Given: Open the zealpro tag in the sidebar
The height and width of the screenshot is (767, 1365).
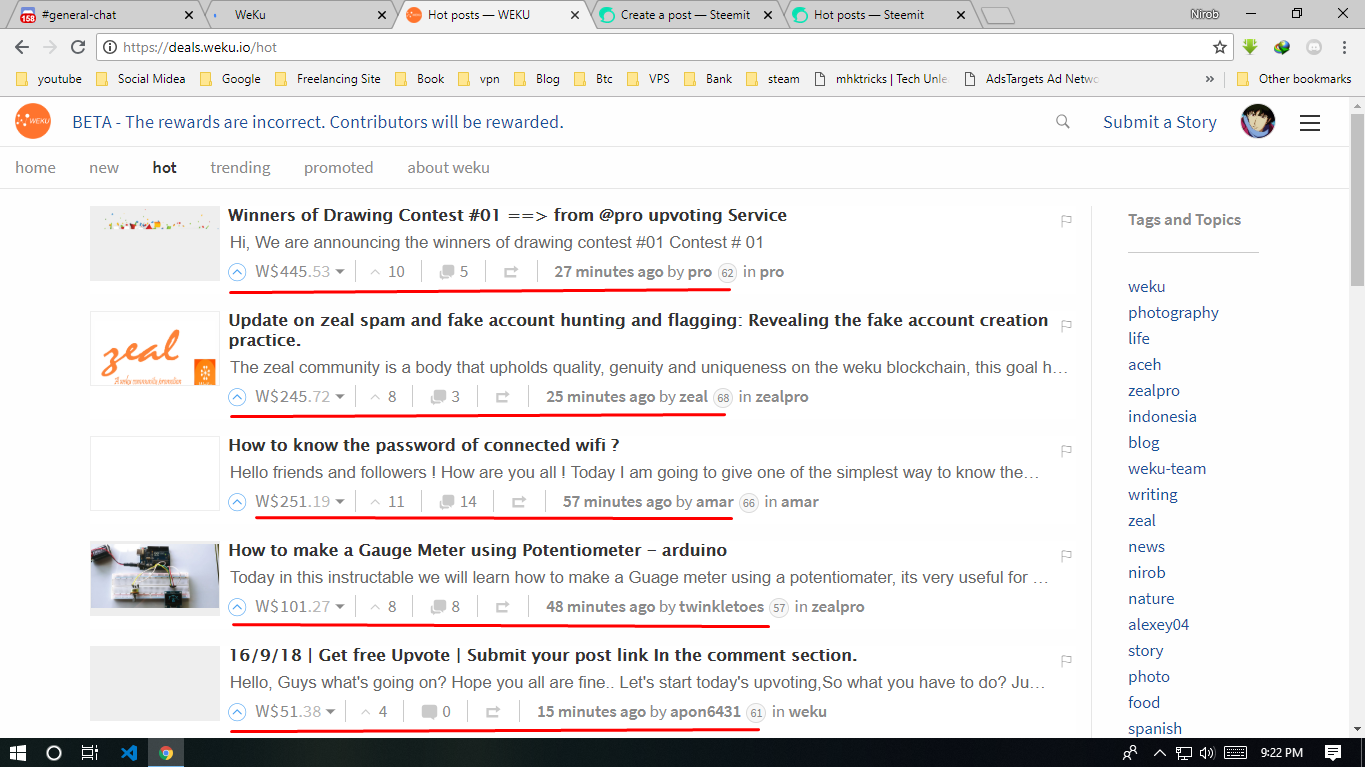Looking at the screenshot, I should coord(1154,391).
